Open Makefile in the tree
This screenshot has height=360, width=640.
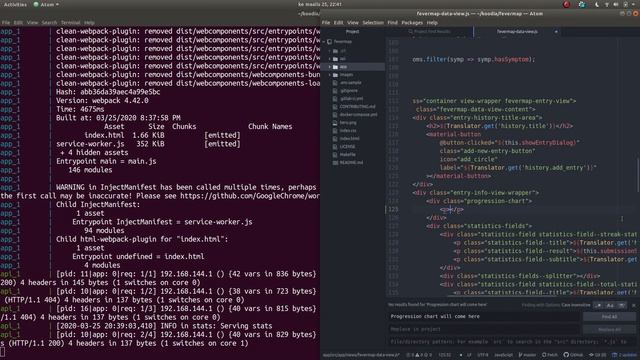(347, 155)
